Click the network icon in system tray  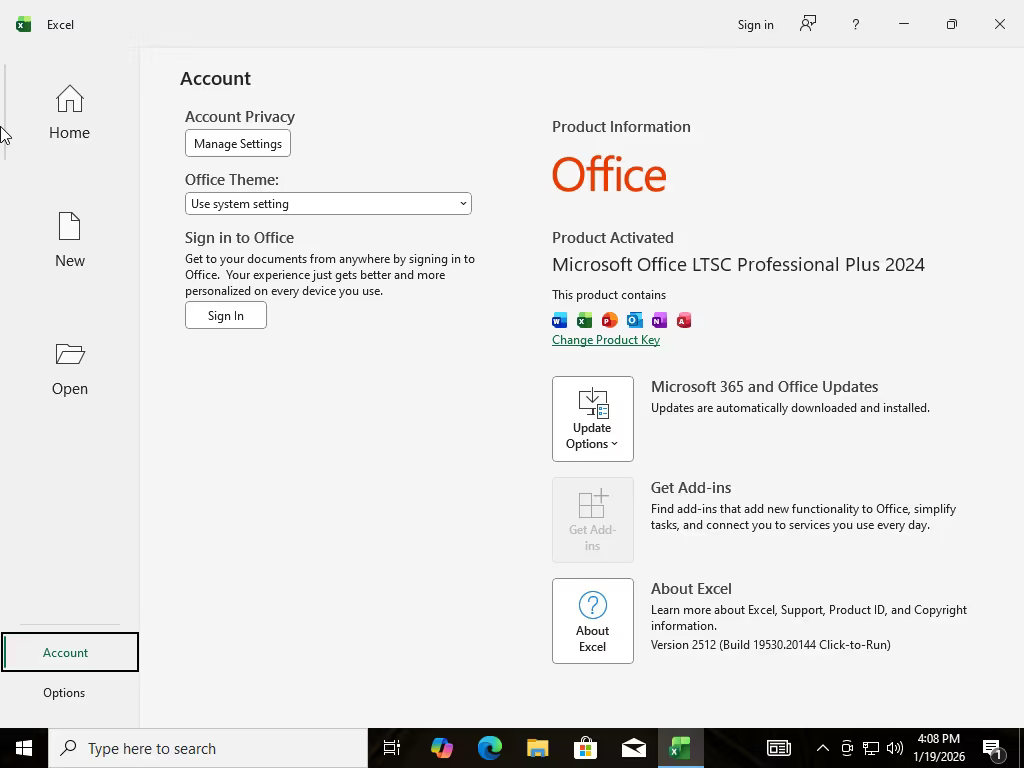[871, 748]
